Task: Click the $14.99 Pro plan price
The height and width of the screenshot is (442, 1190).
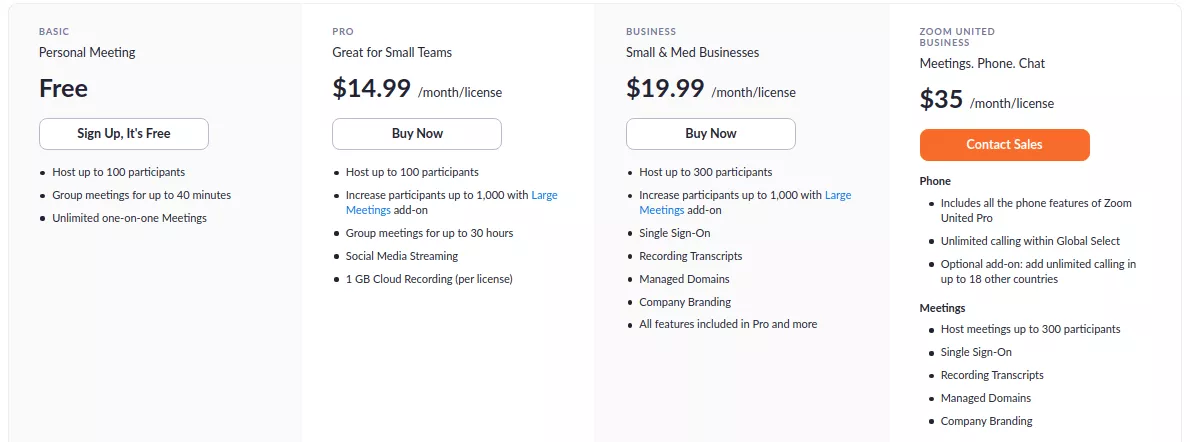Action: tap(371, 89)
